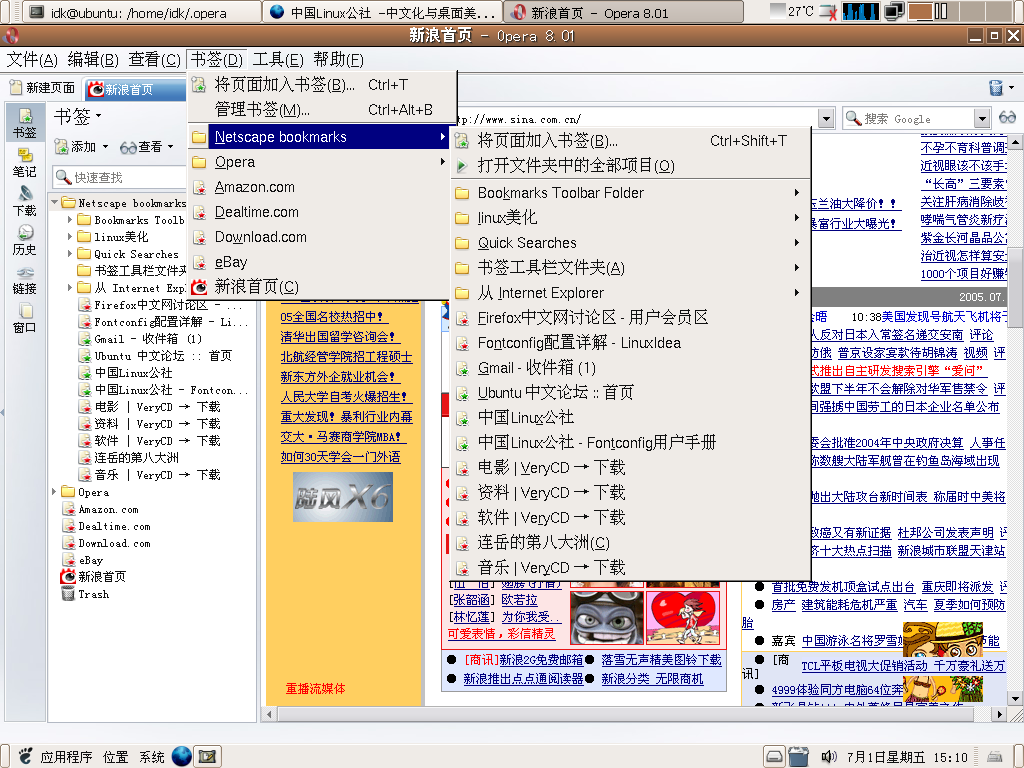Open the Windows (窗口) panel icon

click(25, 319)
